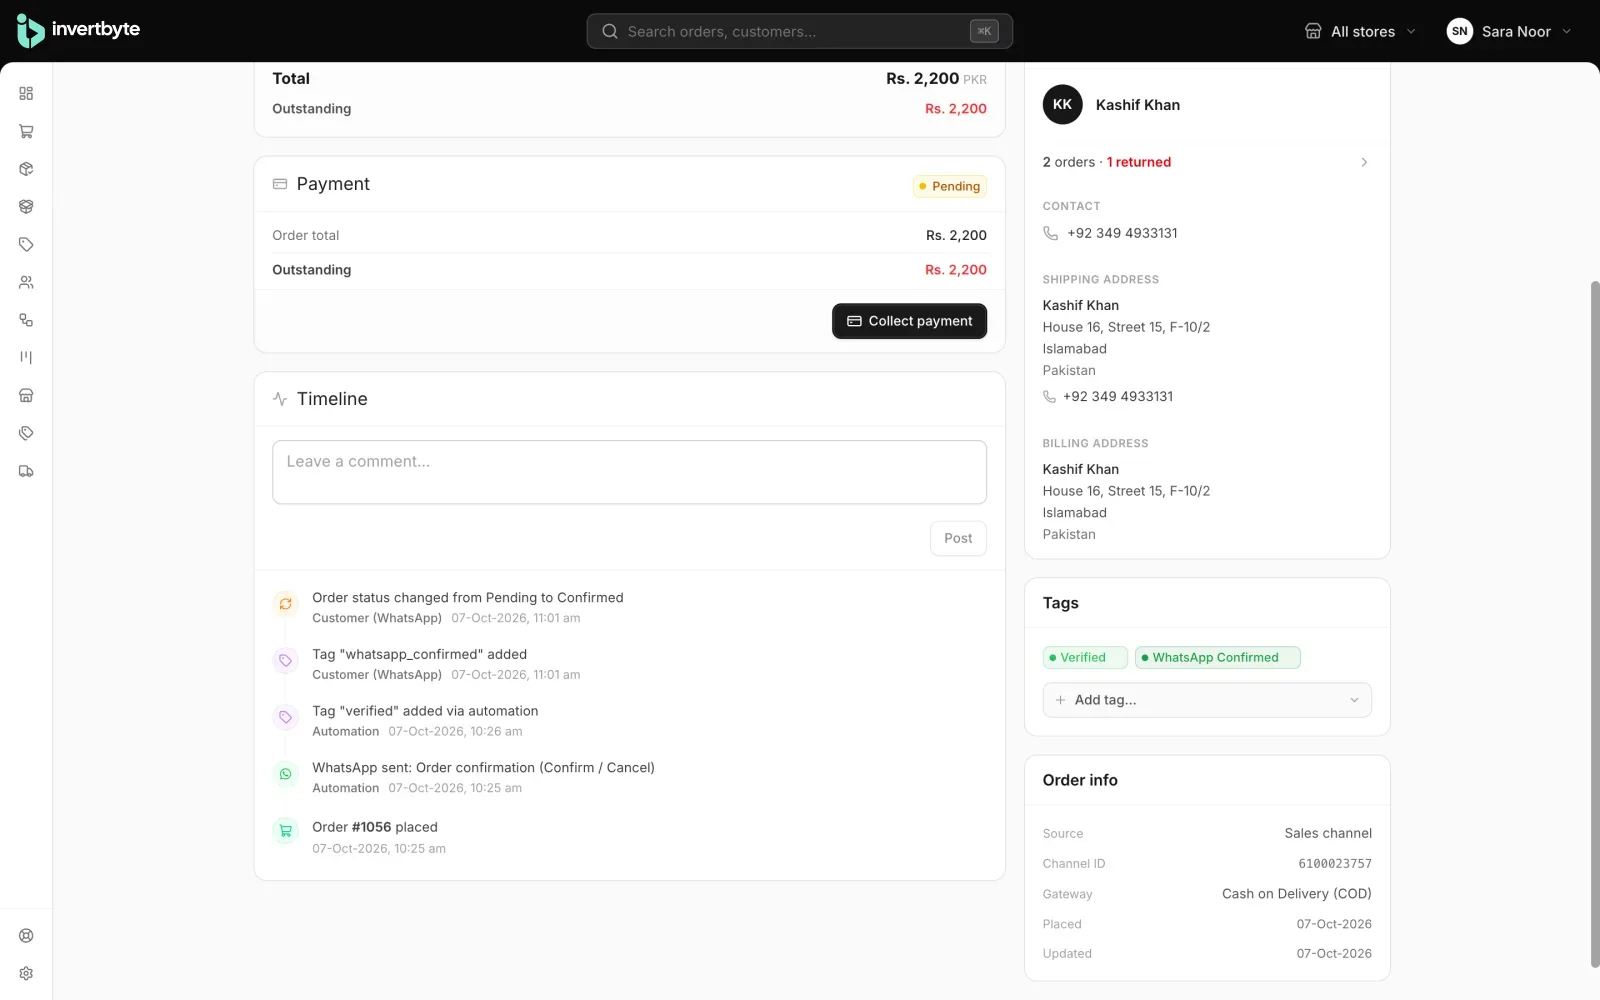Open the storefront icon in sidebar

point(26,395)
